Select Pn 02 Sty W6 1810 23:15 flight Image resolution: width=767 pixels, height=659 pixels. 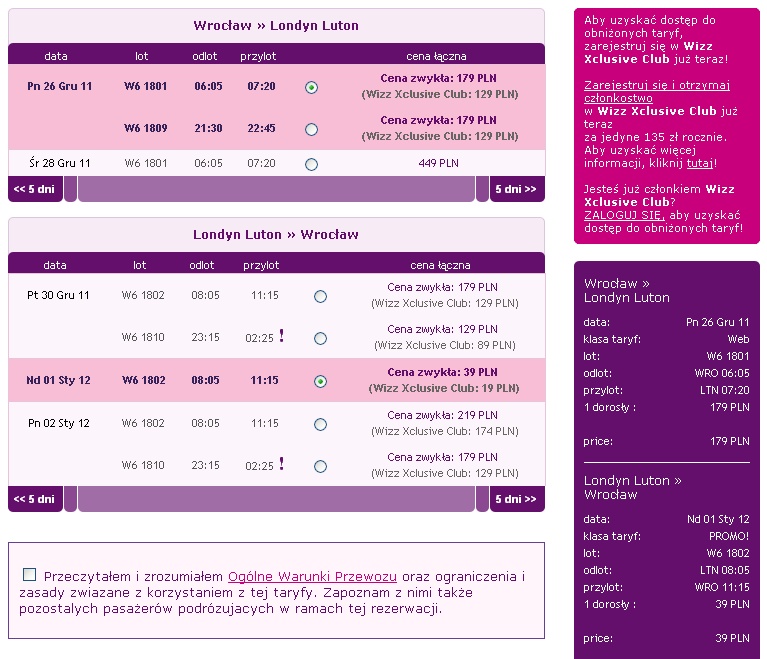pos(320,466)
